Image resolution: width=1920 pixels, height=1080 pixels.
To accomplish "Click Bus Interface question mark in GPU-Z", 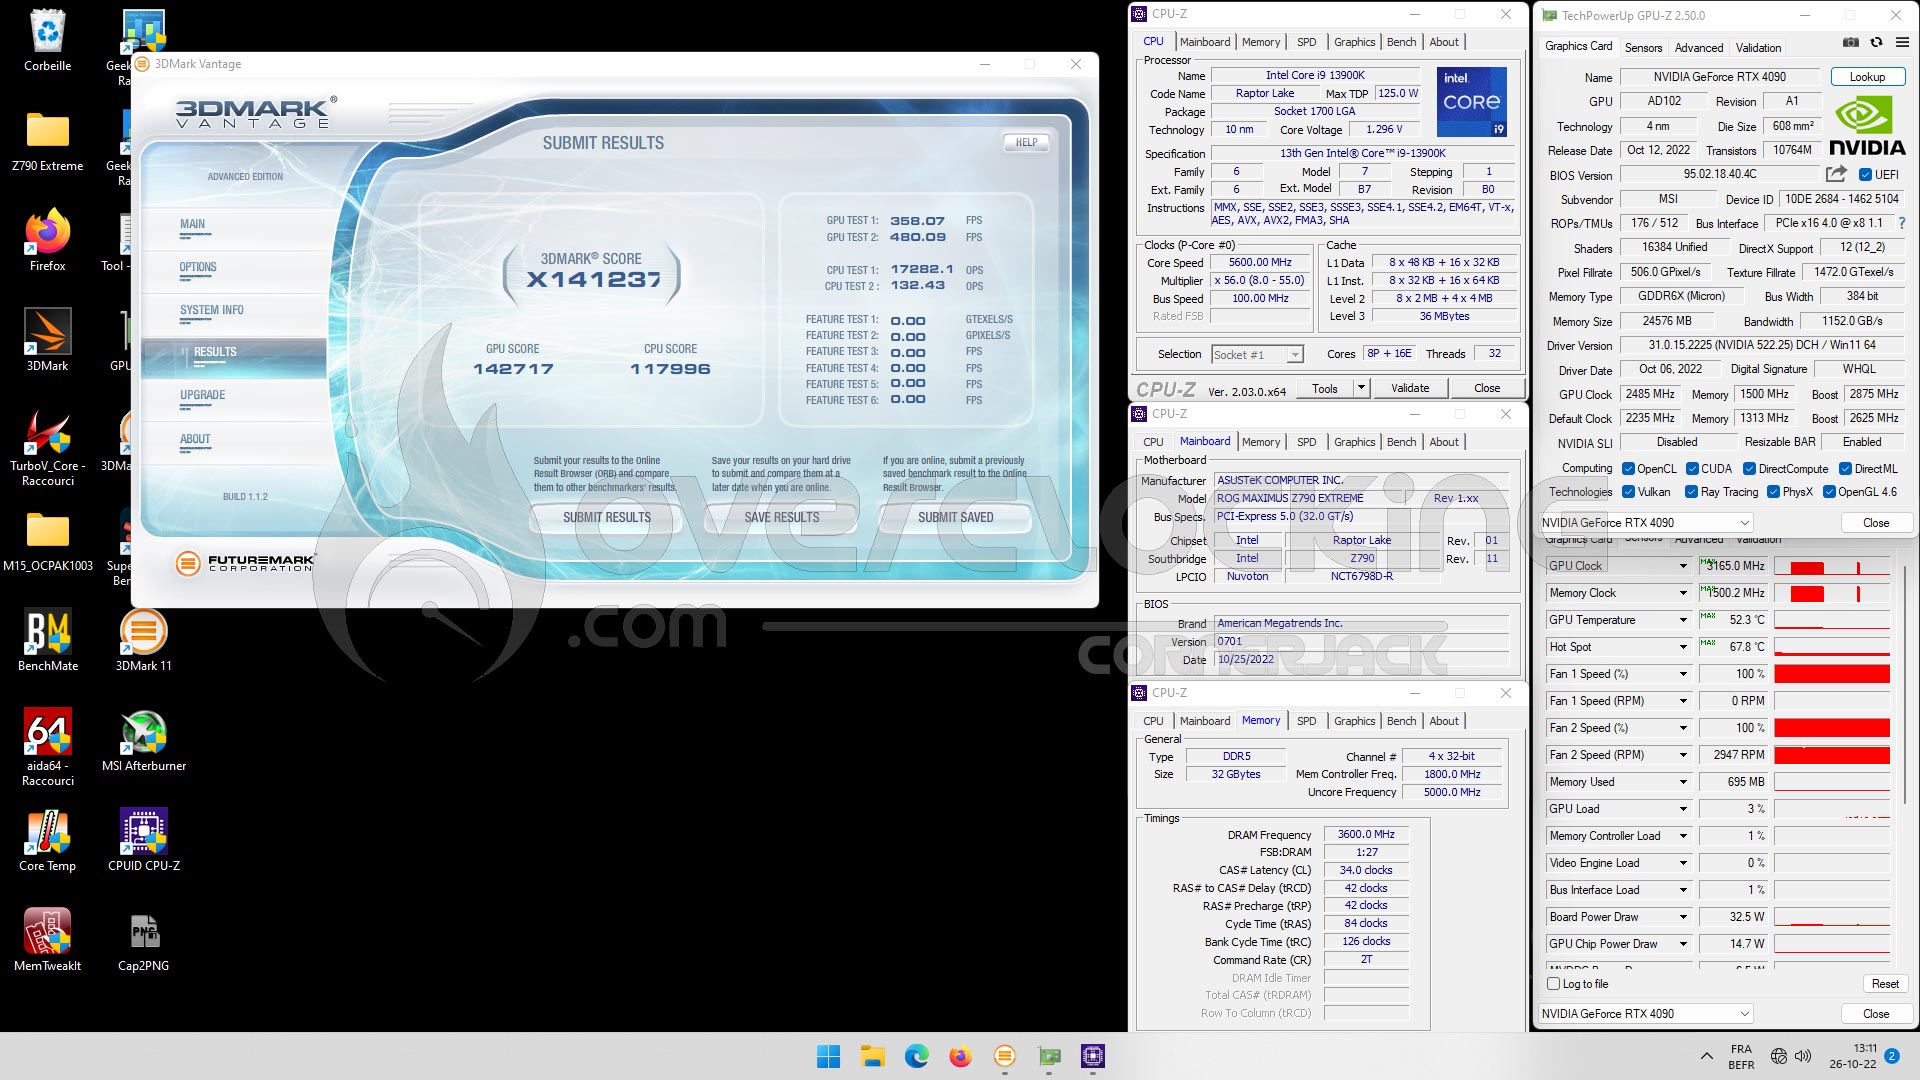I will (1901, 224).
